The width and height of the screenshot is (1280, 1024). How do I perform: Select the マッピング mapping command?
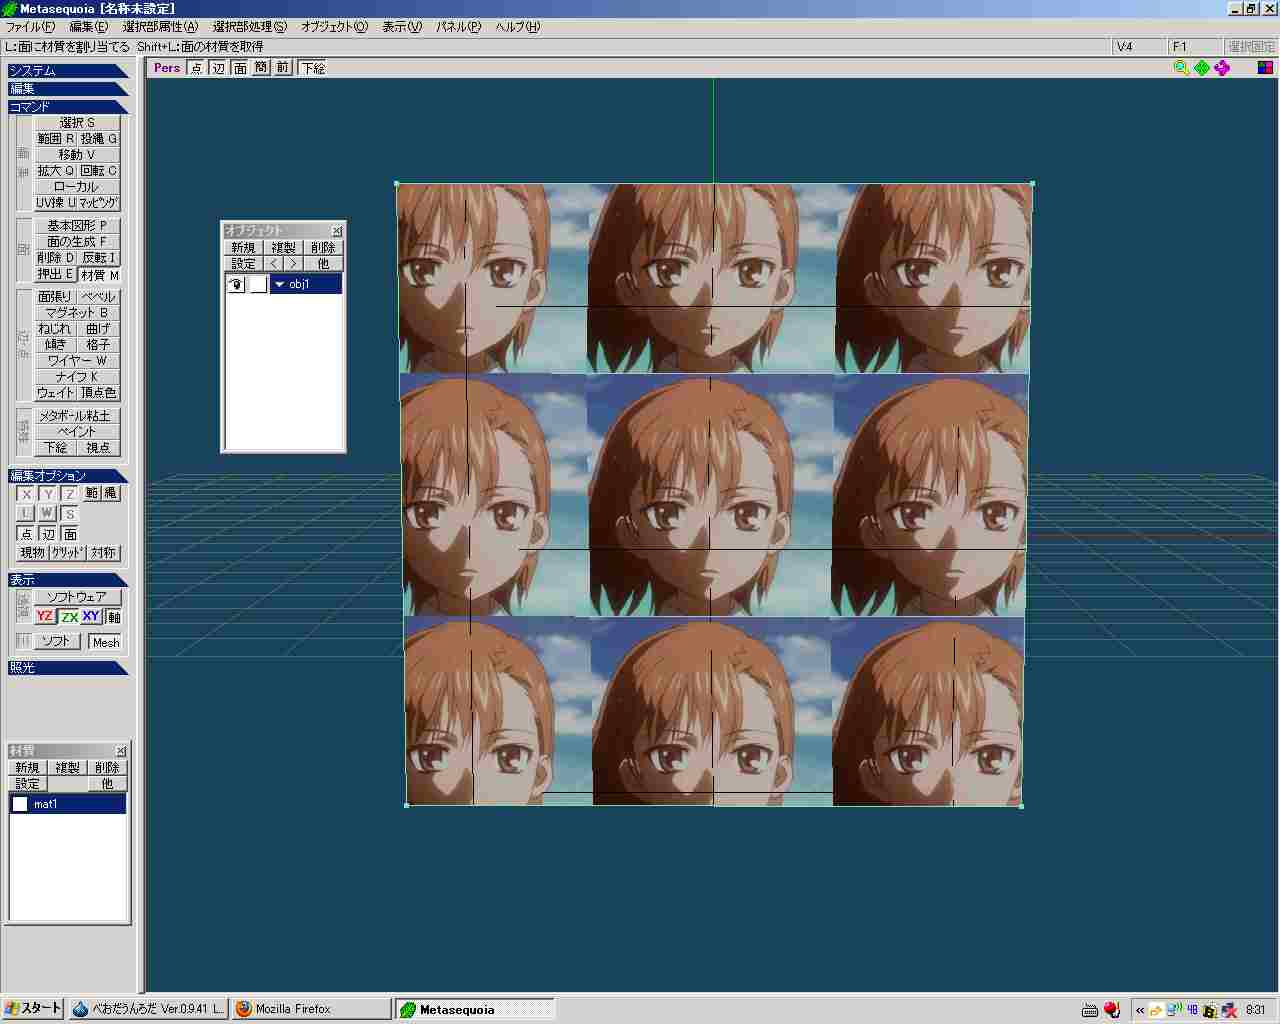(x=99, y=203)
